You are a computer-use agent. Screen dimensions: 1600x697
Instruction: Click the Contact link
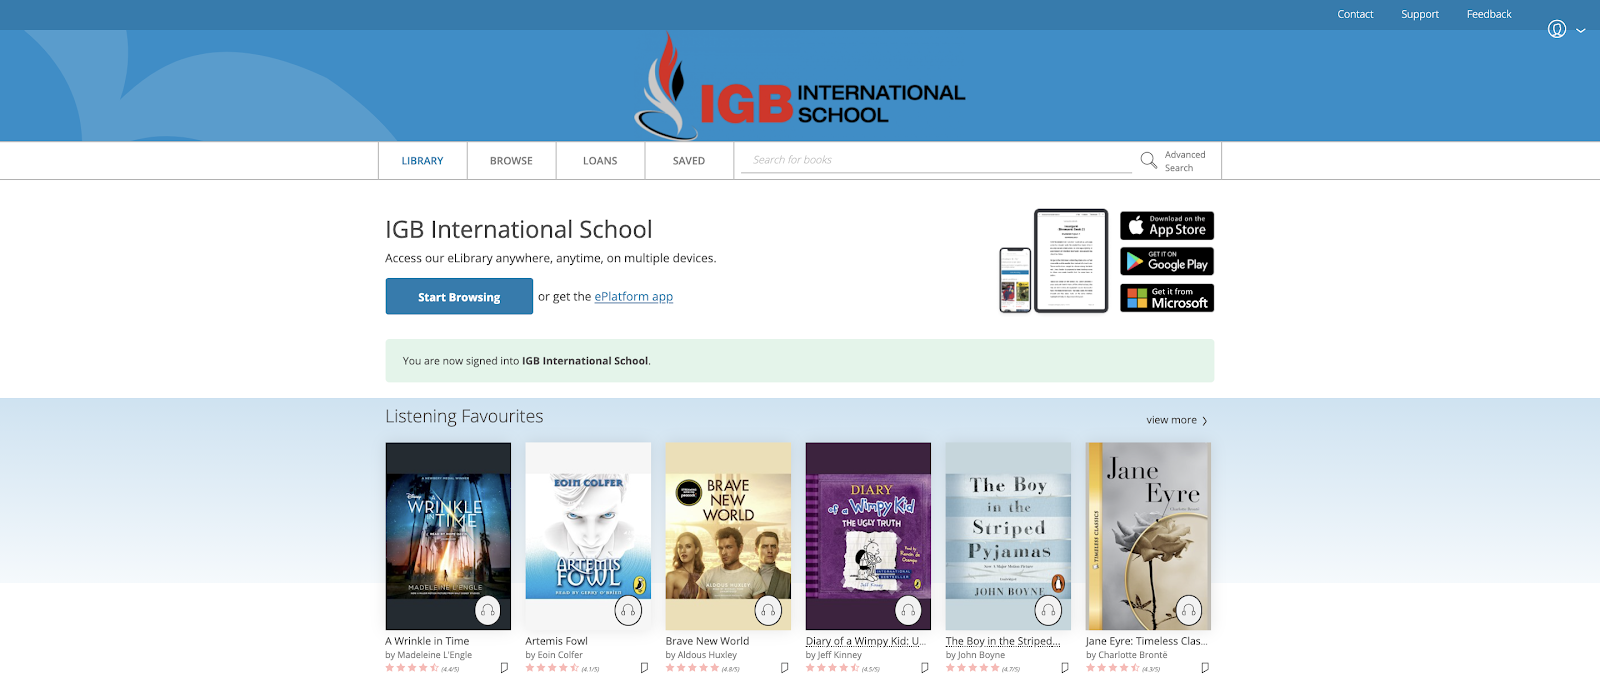point(1355,14)
